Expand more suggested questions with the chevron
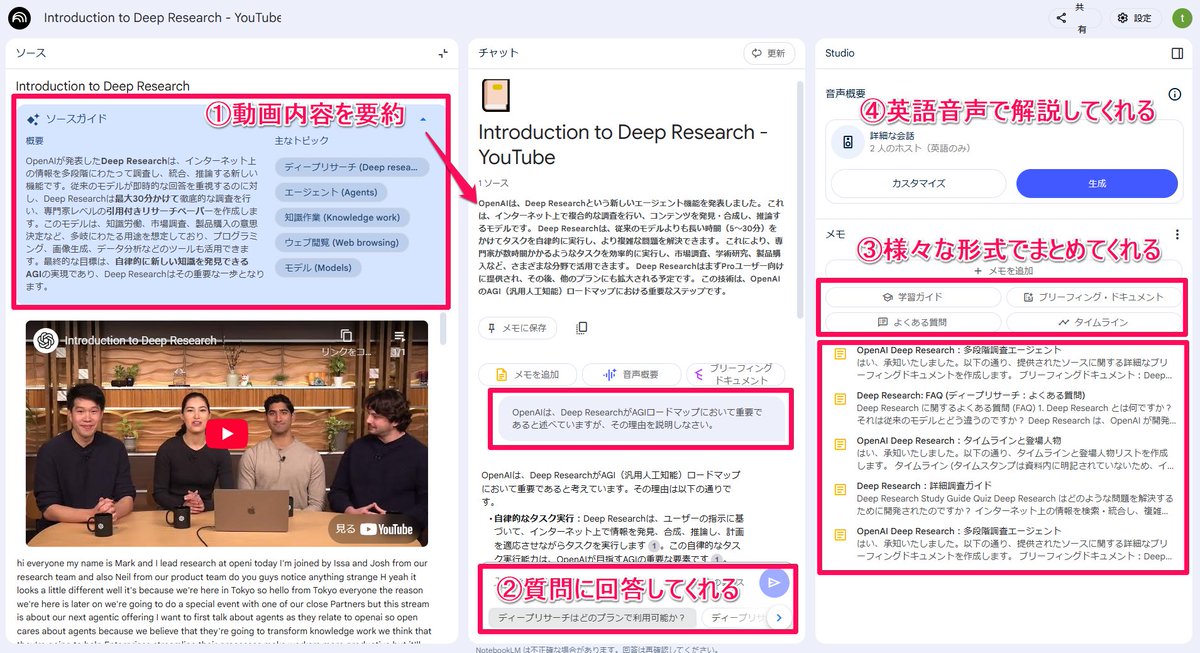Screen dimensions: 1200x653 point(779,618)
